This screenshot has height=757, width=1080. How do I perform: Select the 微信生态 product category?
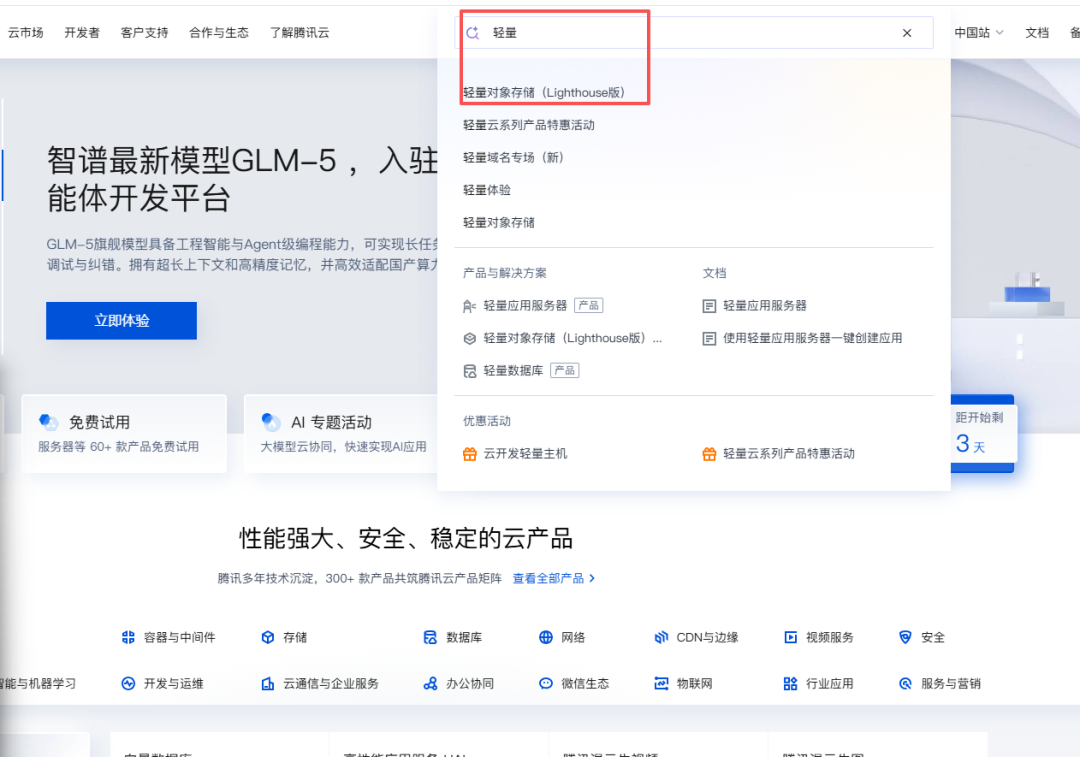pos(574,683)
